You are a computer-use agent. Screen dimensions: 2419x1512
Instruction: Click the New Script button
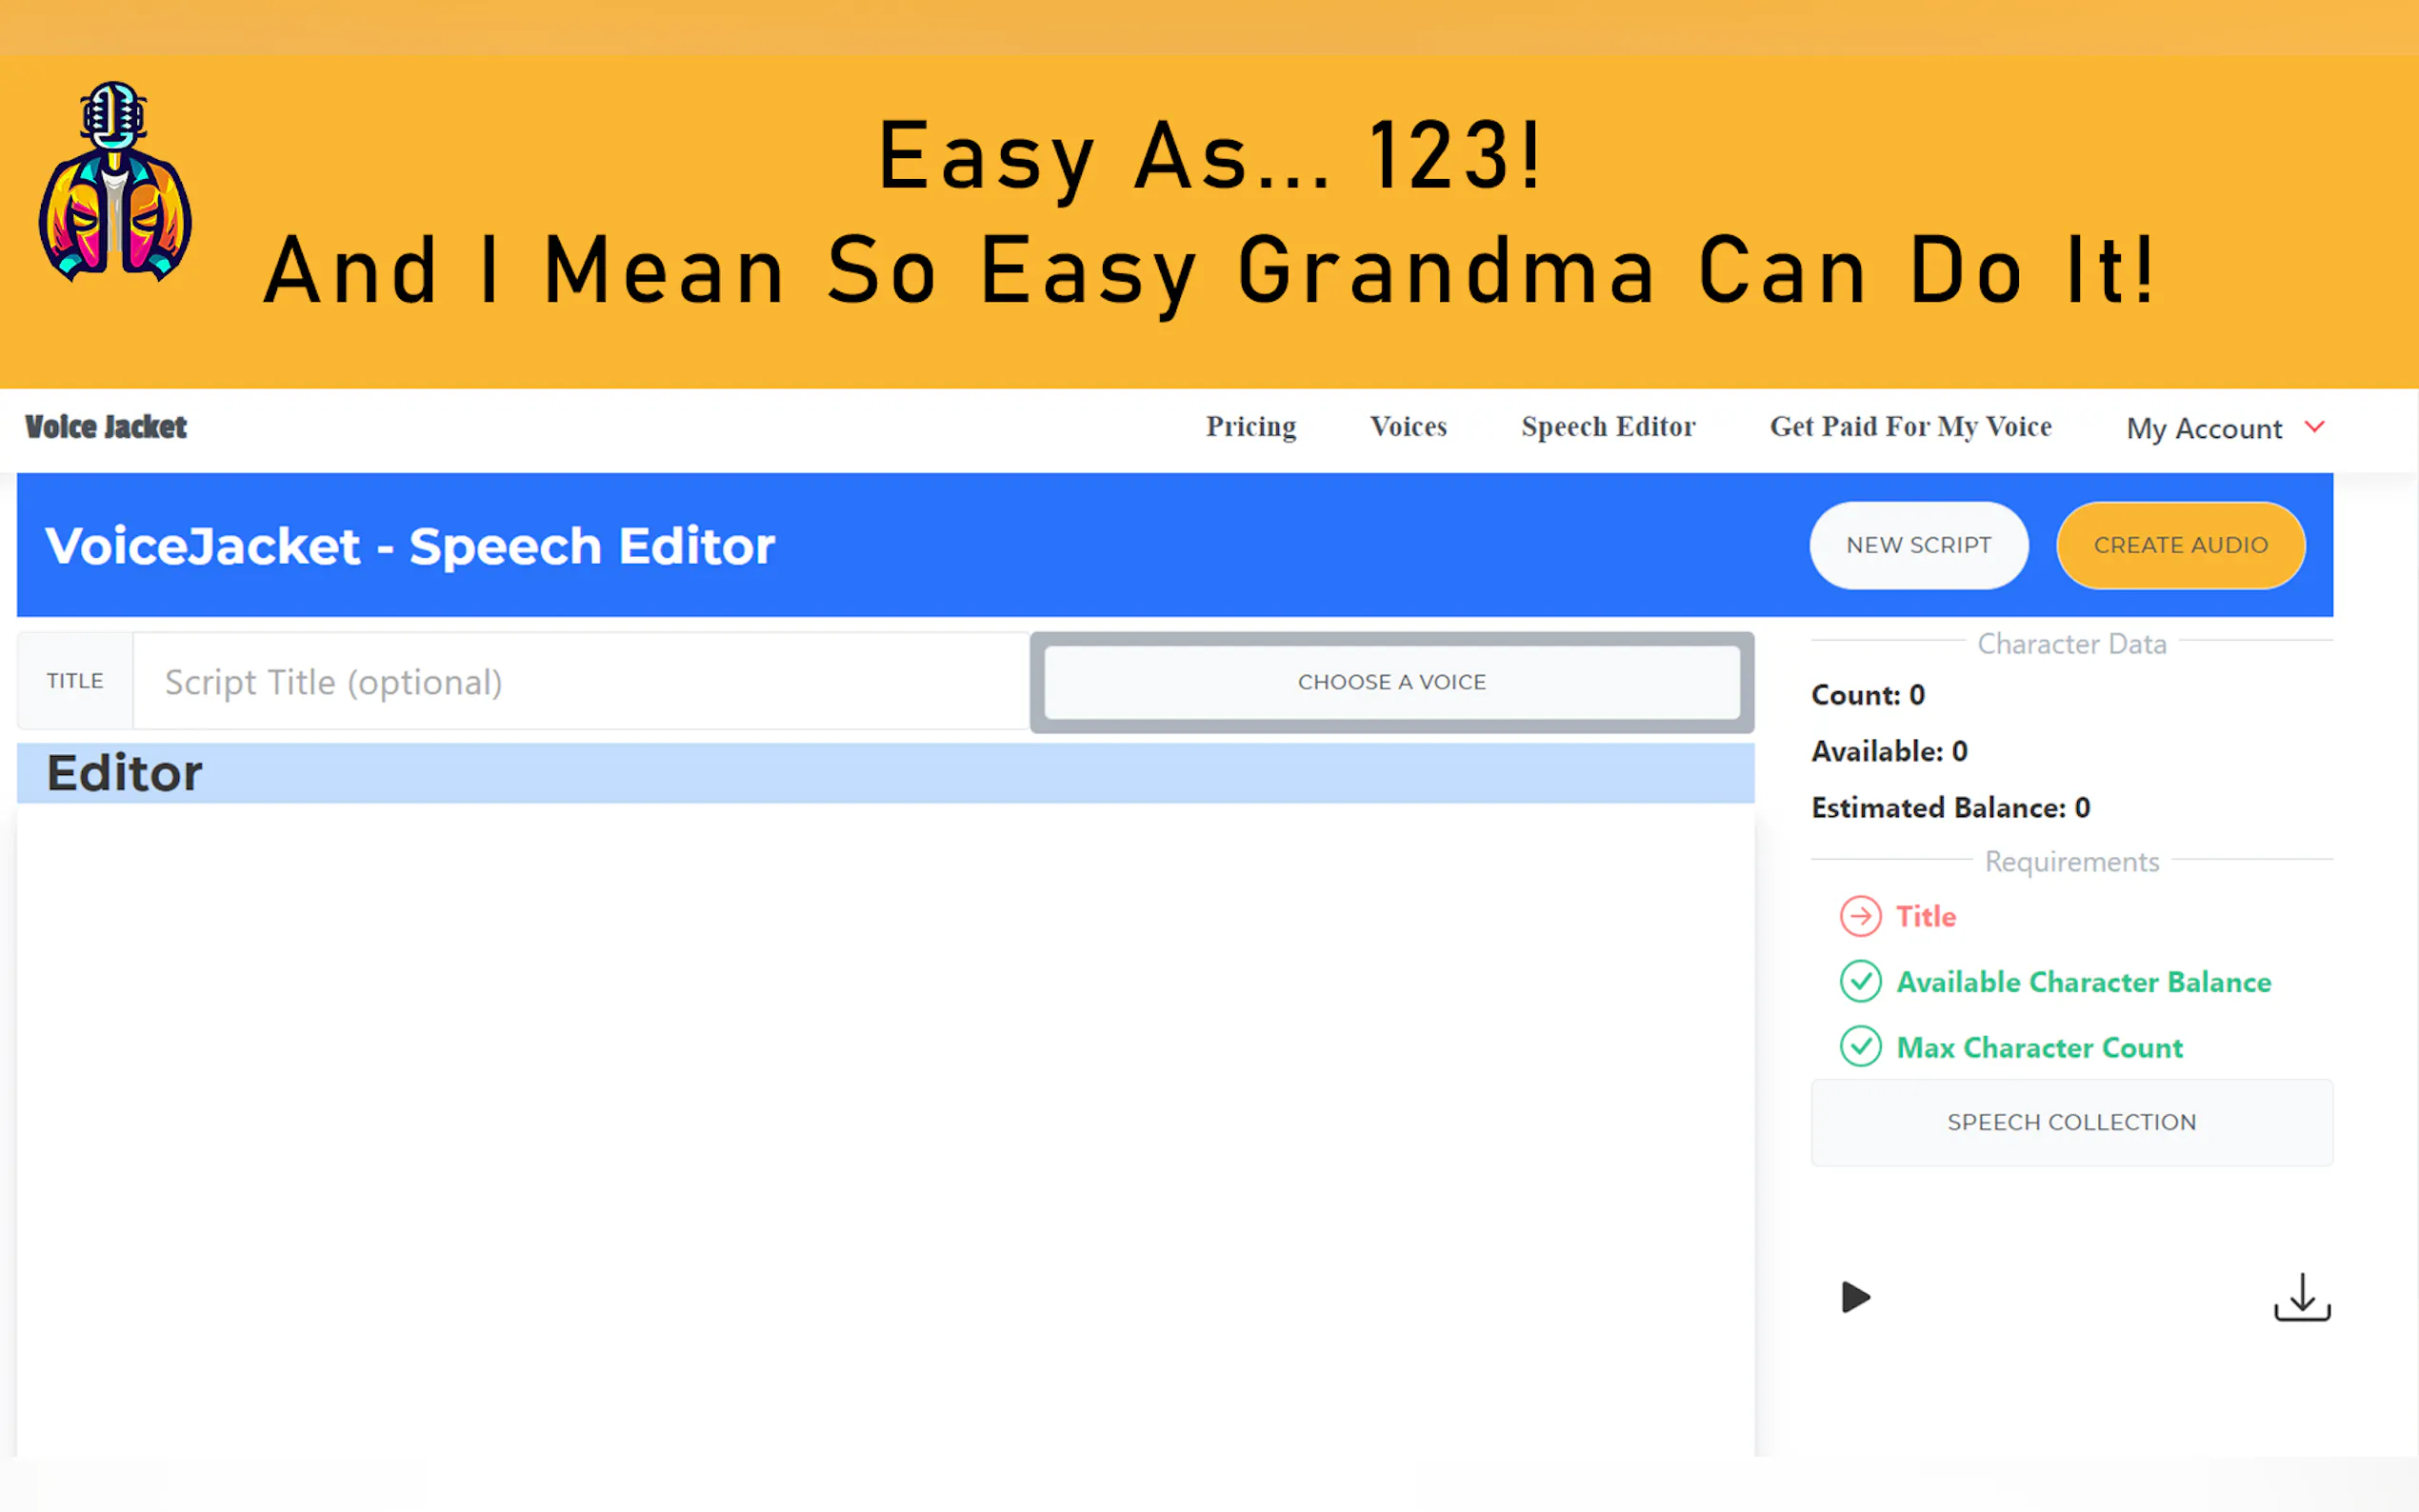click(x=1918, y=545)
